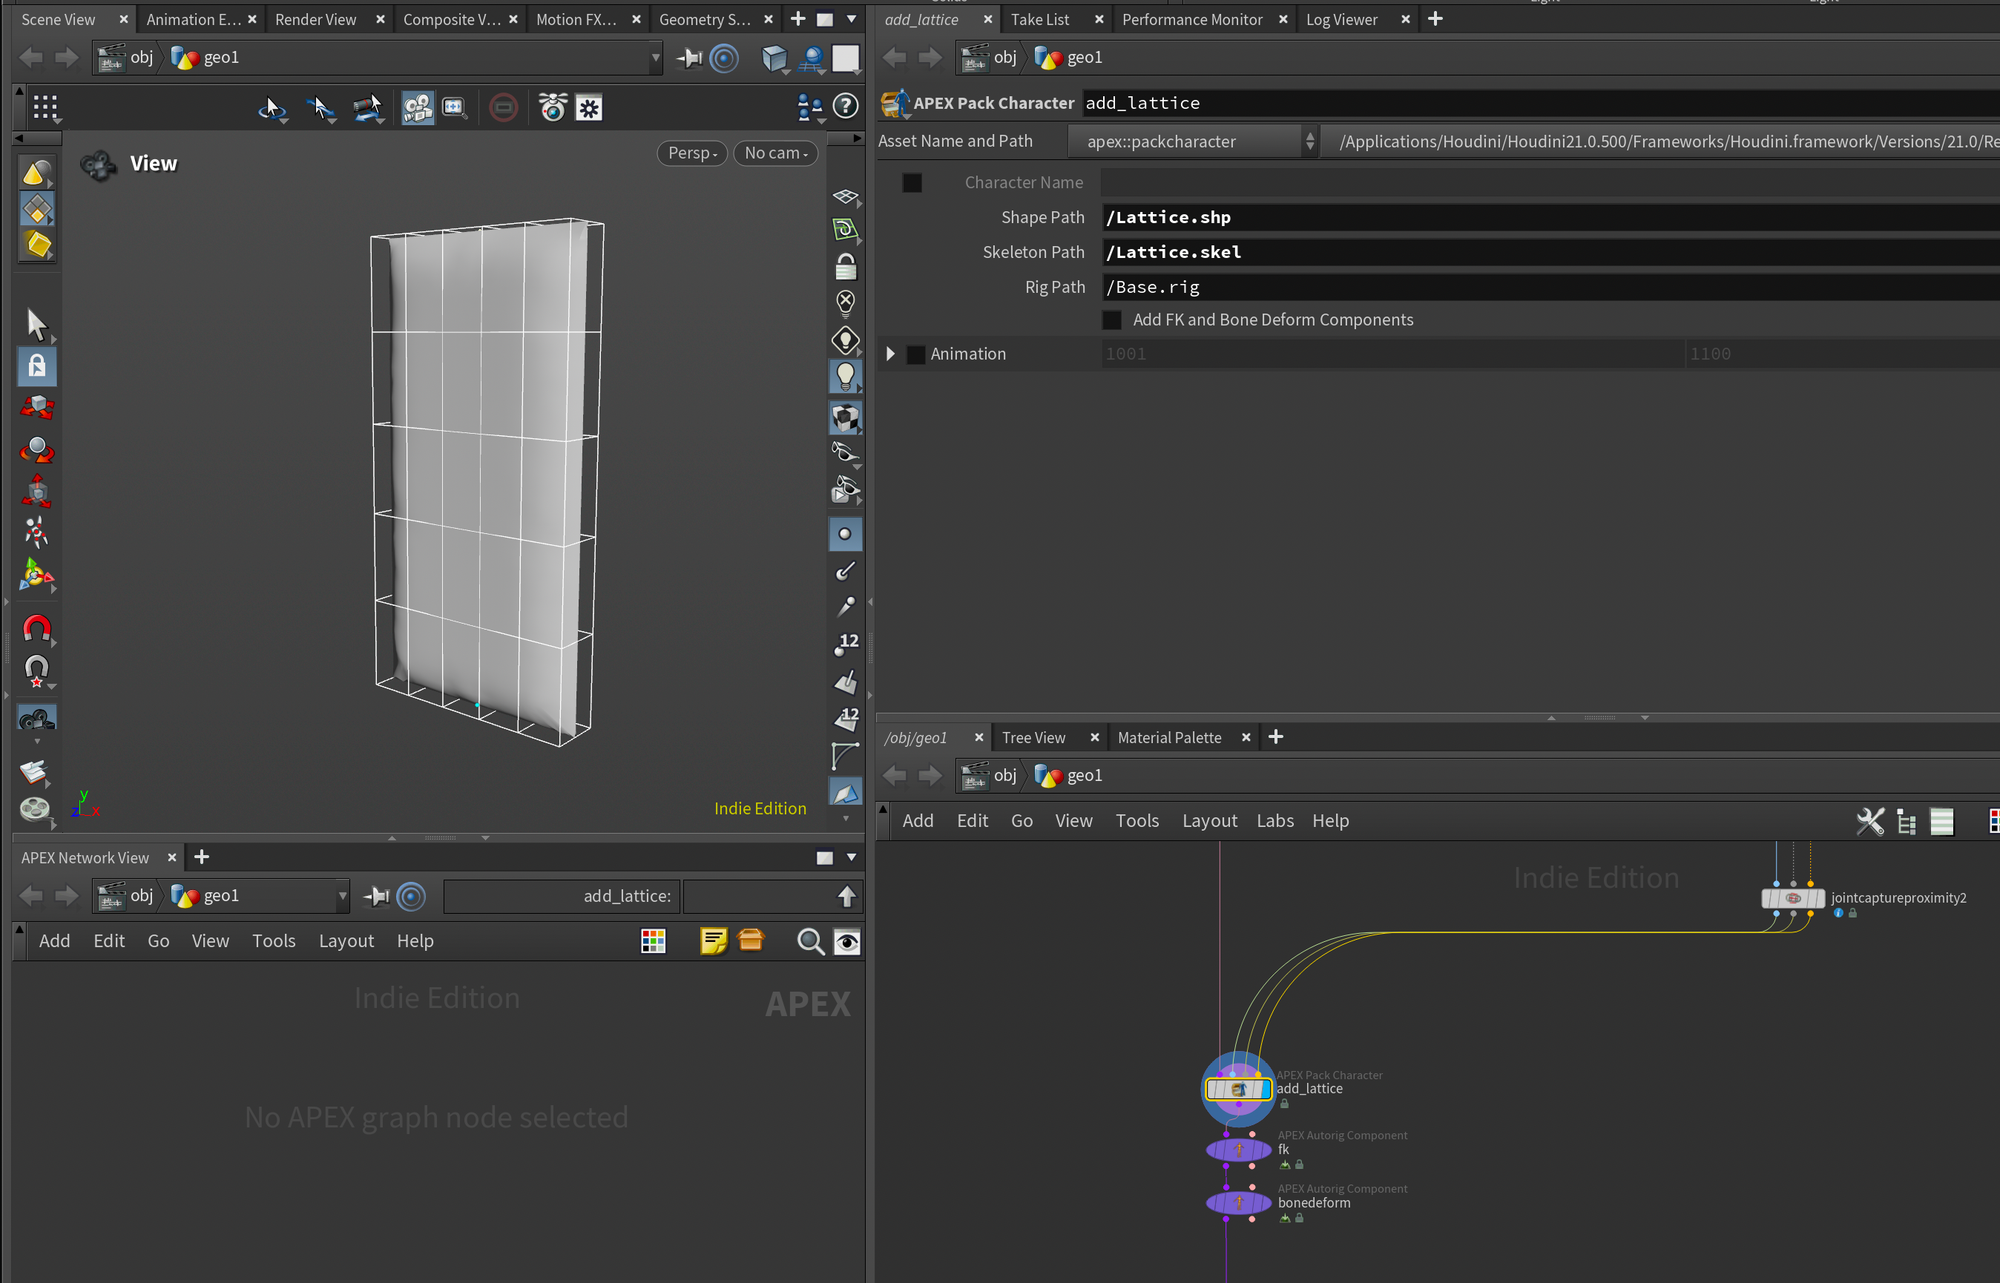This screenshot has height=1283, width=2000.
Task: Toggle the Animation checkbox
Action: 915,354
